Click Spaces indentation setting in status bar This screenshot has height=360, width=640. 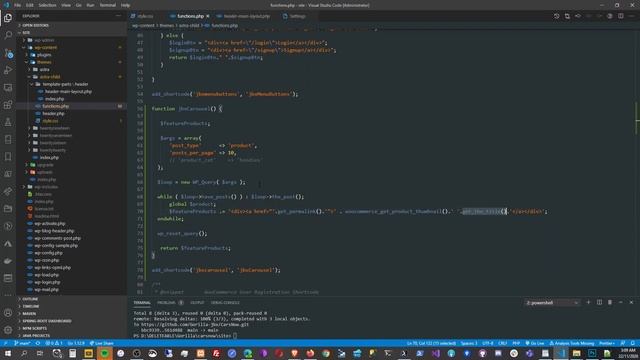coord(469,343)
